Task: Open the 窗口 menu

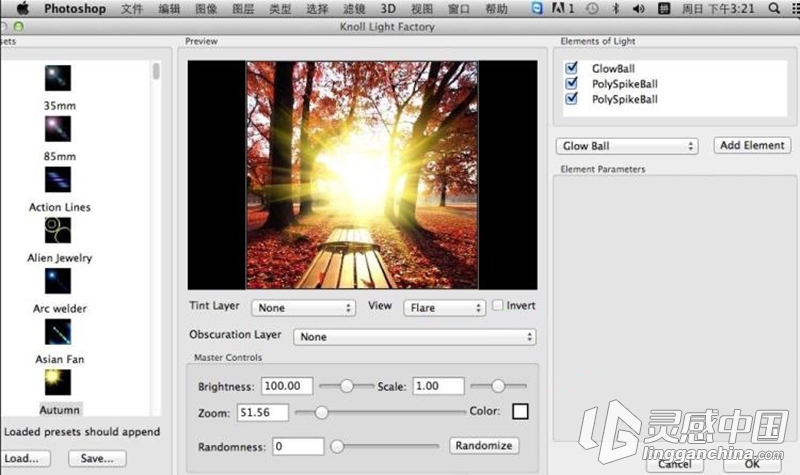Action: [x=459, y=8]
